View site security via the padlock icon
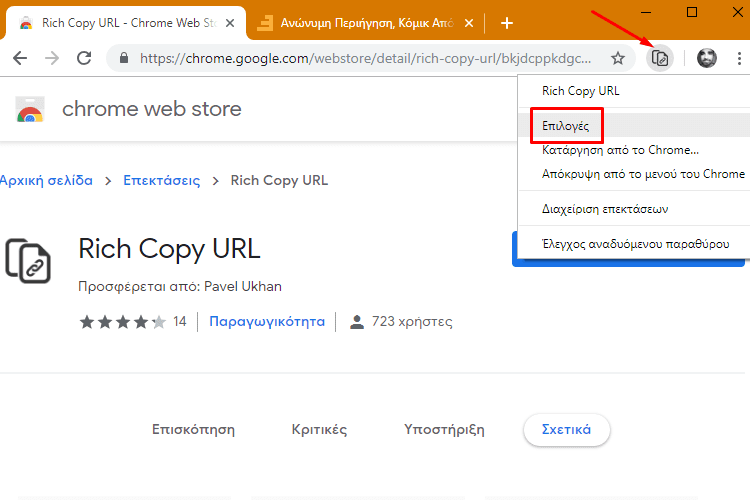This screenshot has height=500, width=750. (x=124, y=58)
